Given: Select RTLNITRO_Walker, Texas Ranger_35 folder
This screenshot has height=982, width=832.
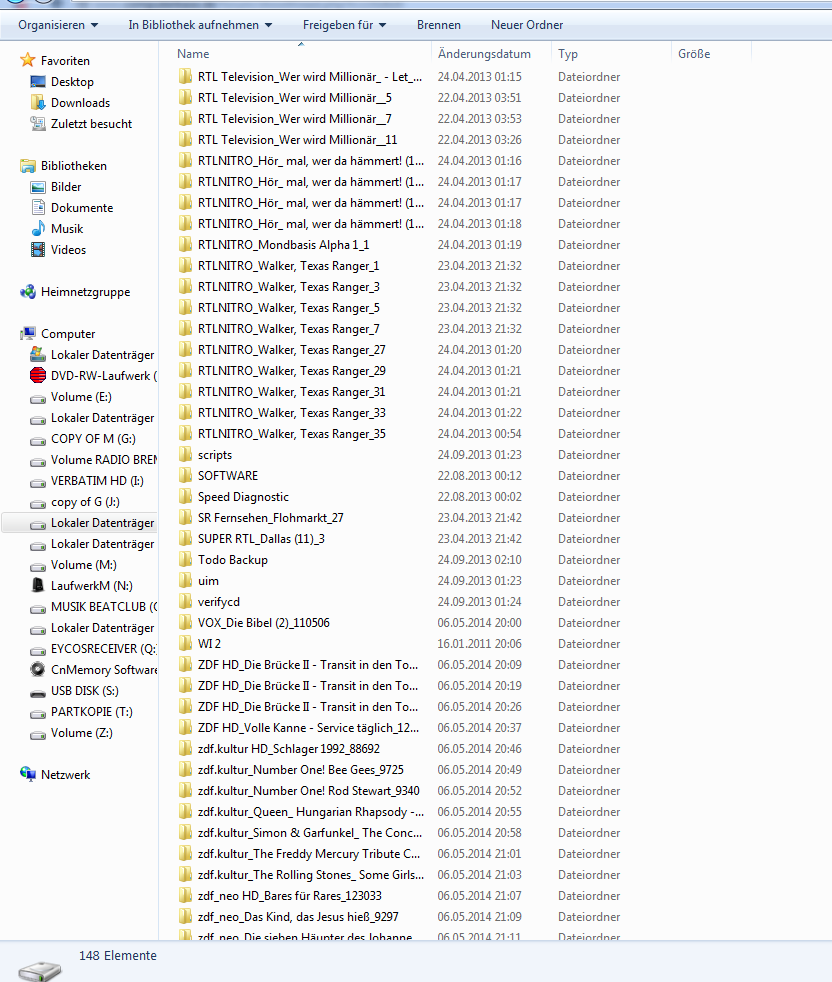Looking at the screenshot, I should [x=291, y=434].
